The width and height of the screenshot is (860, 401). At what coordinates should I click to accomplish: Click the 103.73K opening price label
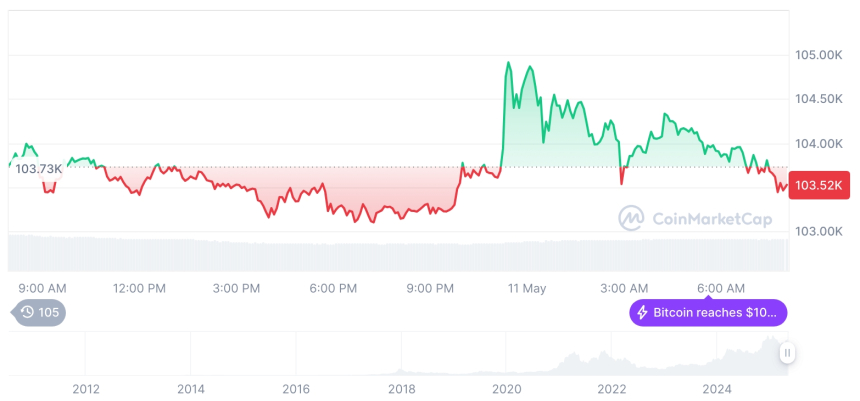[39, 169]
